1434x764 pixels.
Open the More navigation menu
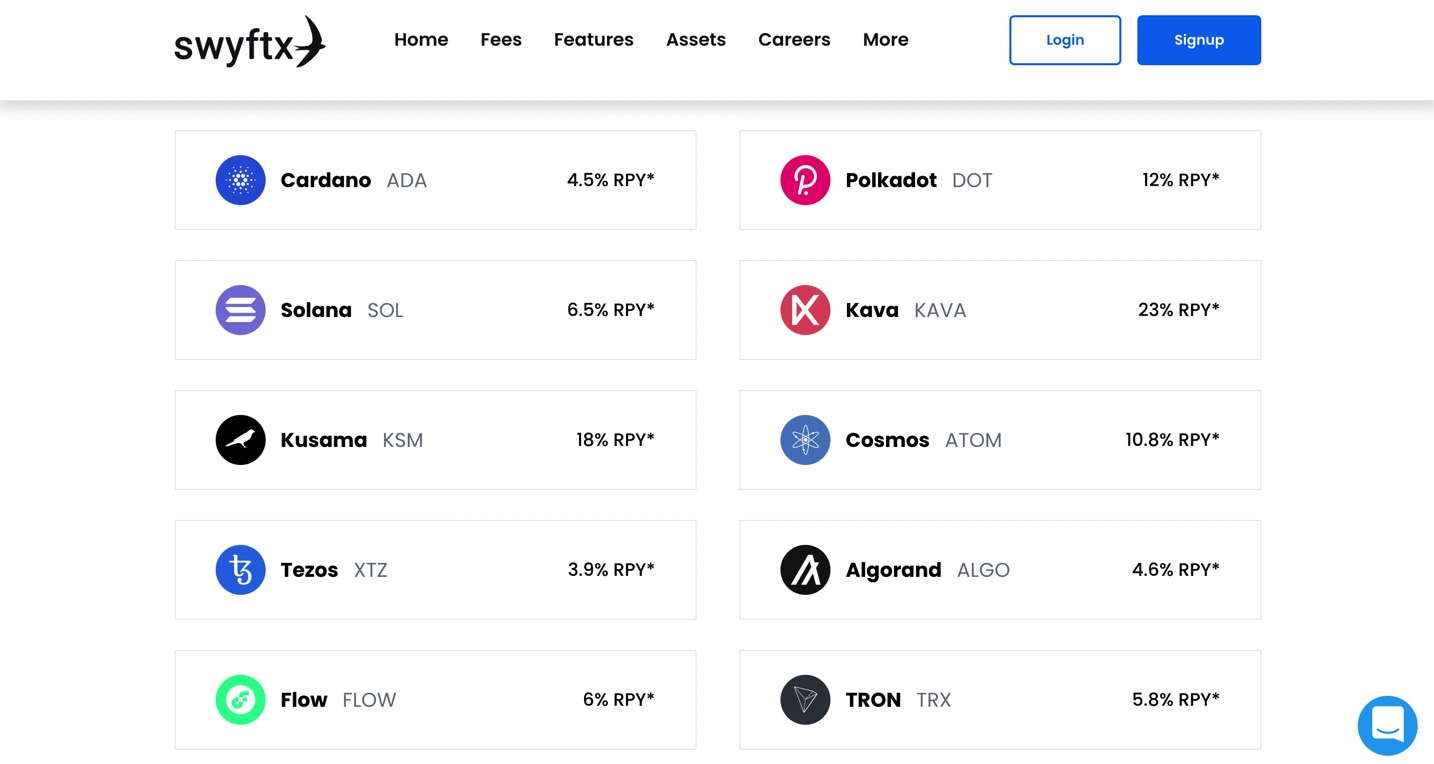885,40
